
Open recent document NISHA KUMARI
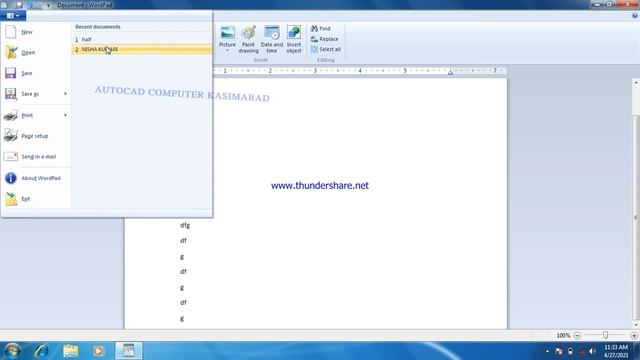click(142, 49)
